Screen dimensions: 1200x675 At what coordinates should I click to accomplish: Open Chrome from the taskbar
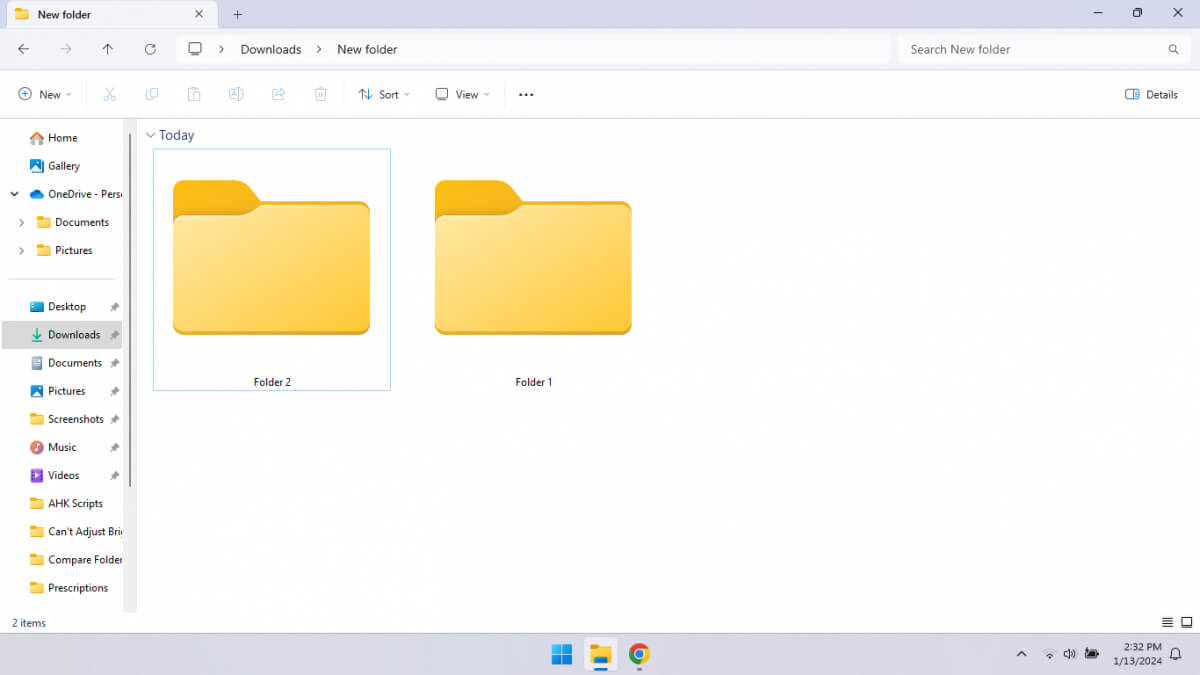tap(639, 655)
